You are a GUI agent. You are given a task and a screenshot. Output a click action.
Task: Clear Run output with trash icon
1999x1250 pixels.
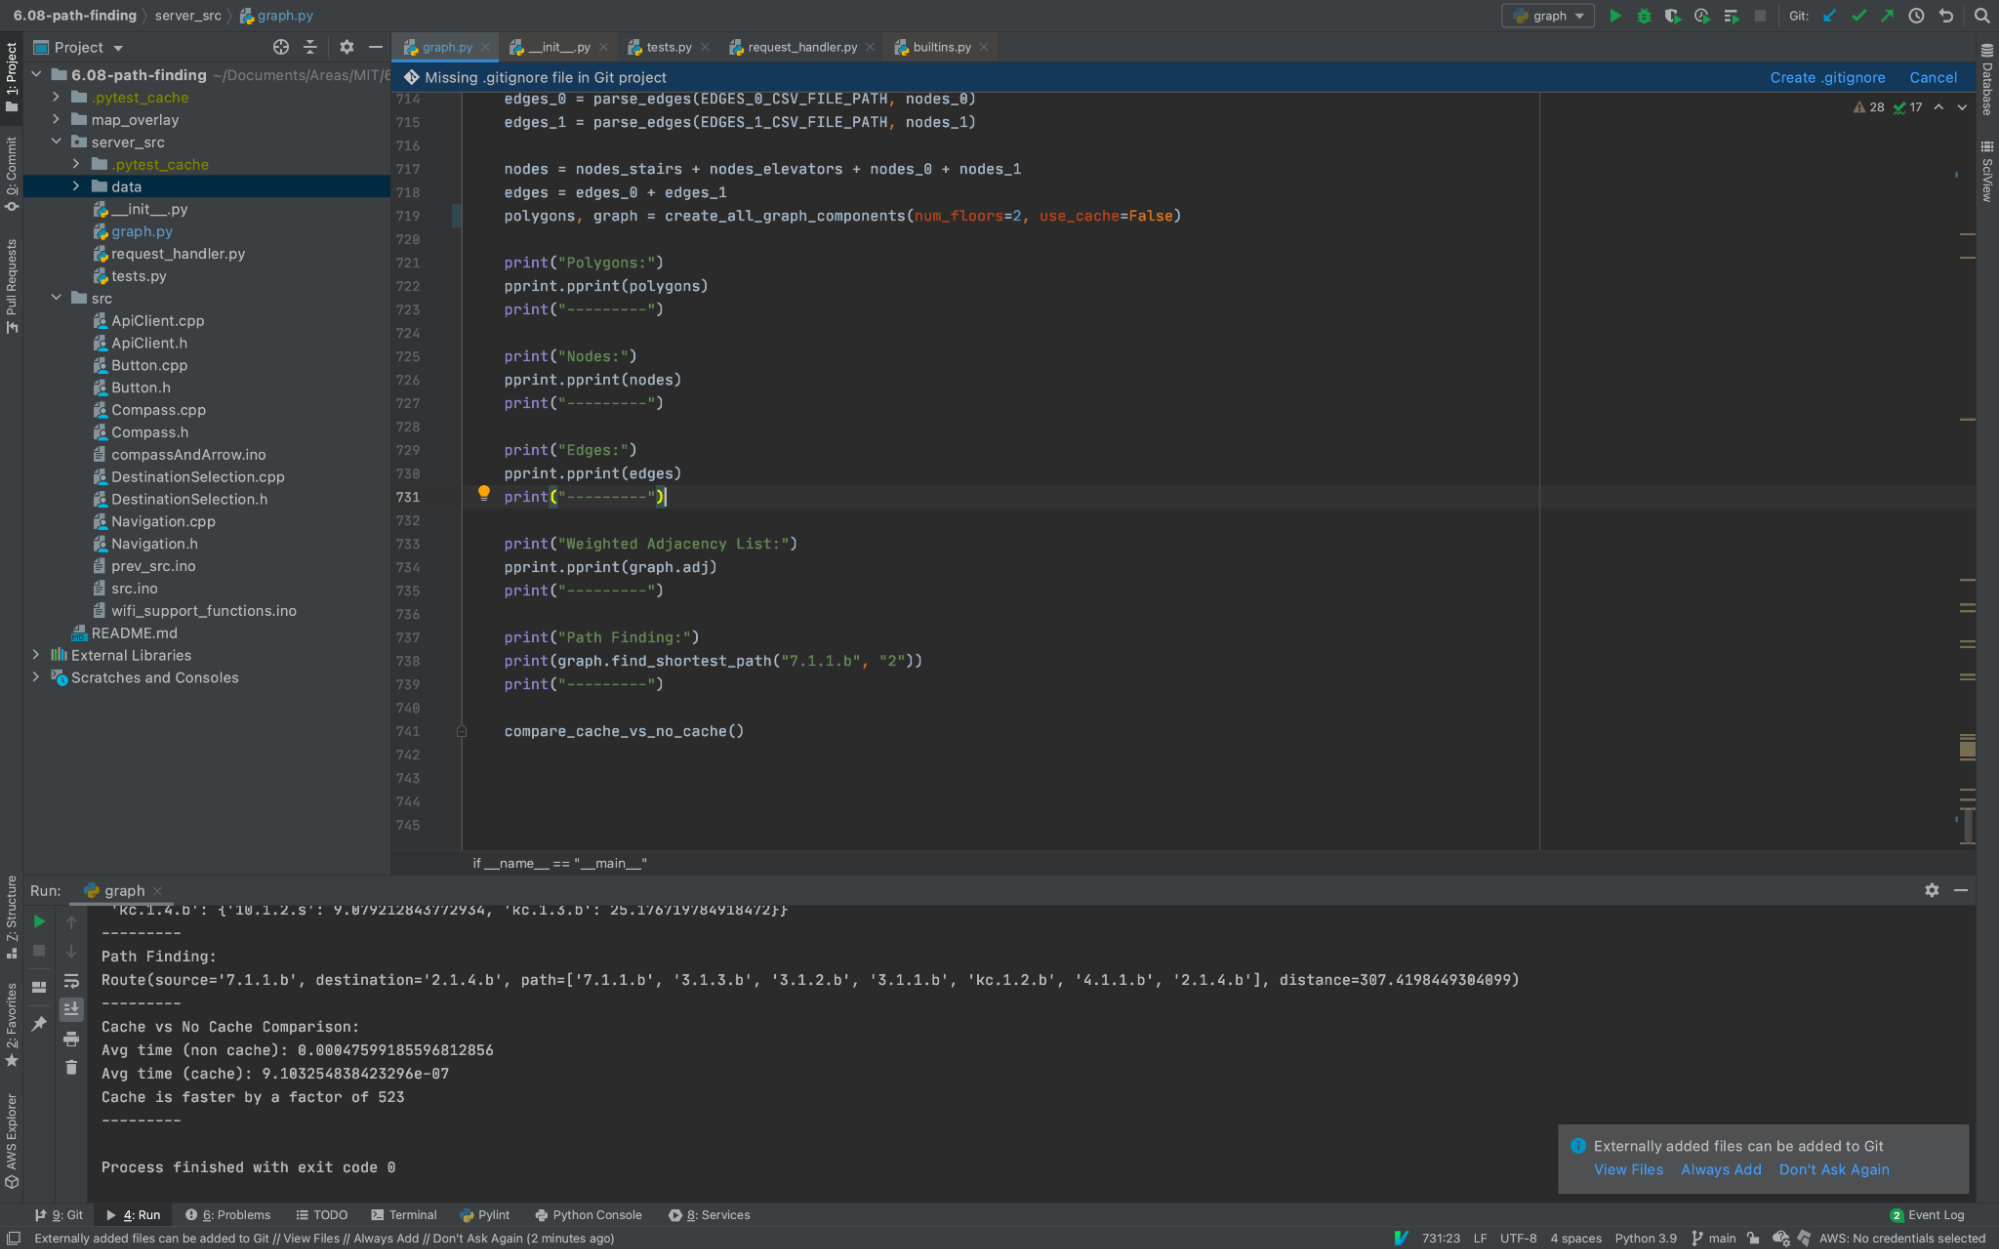click(71, 1067)
